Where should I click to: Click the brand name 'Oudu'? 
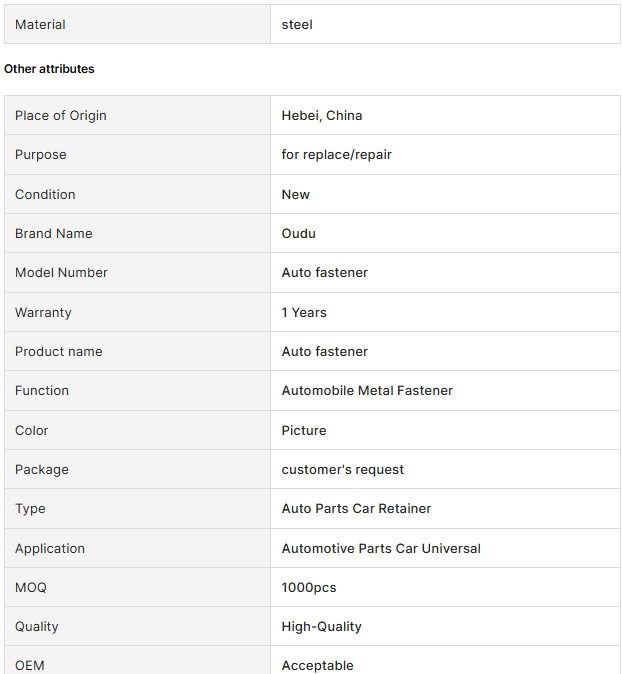tap(299, 233)
